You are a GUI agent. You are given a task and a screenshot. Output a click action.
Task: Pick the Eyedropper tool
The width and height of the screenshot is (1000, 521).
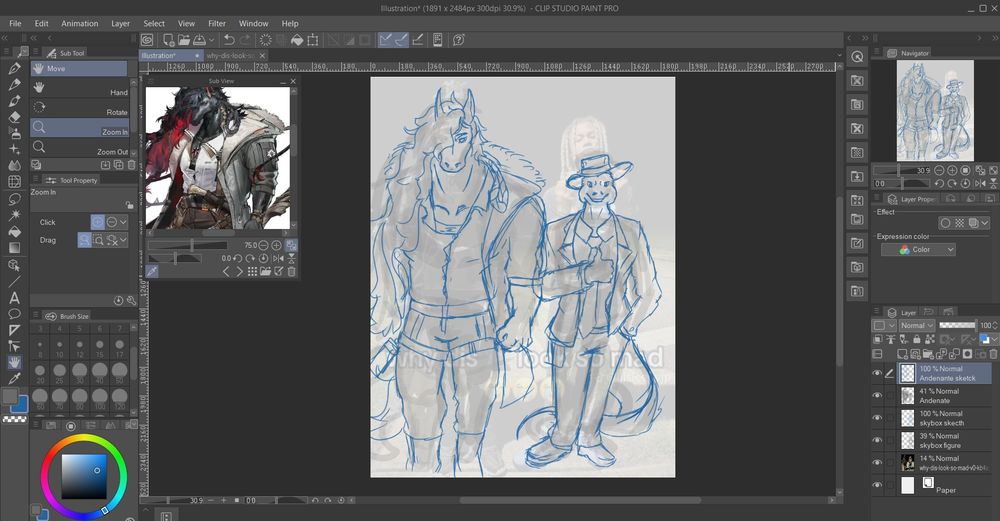(x=15, y=379)
